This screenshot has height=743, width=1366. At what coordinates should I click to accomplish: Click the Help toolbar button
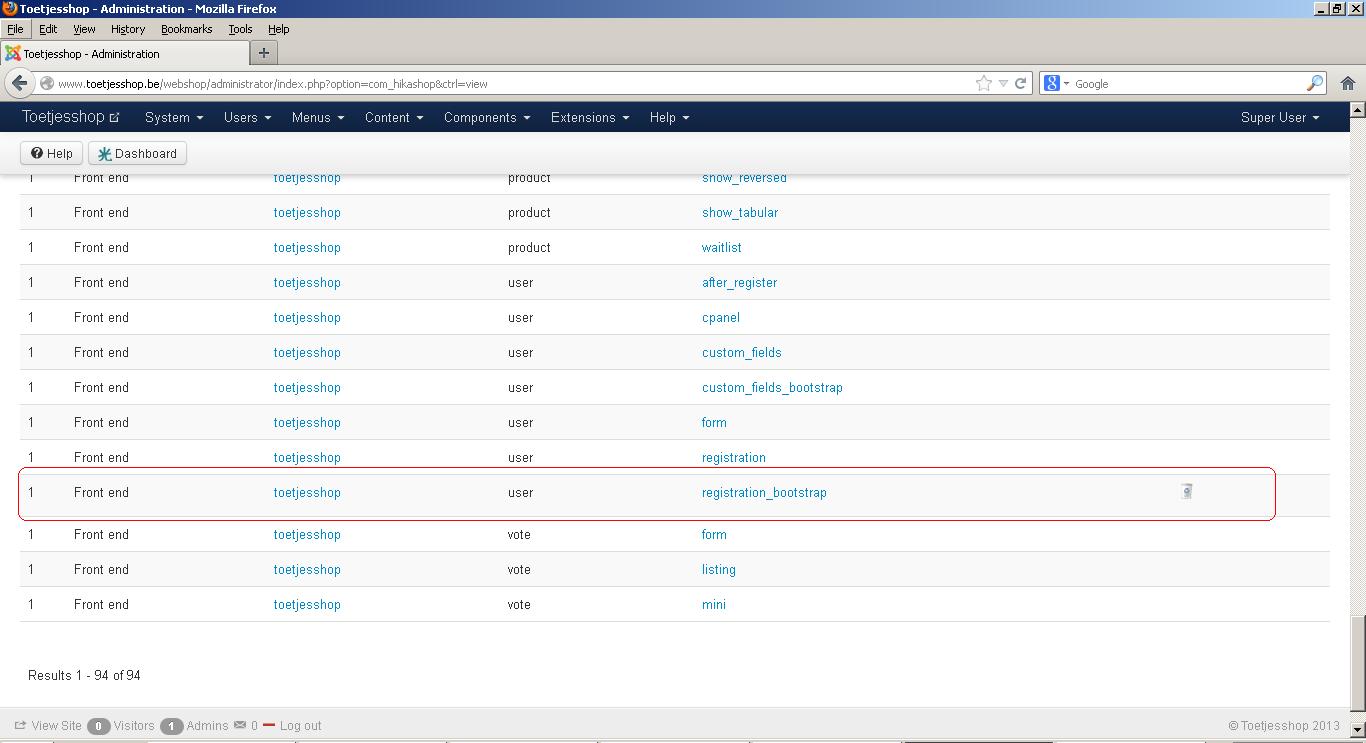[x=50, y=153]
